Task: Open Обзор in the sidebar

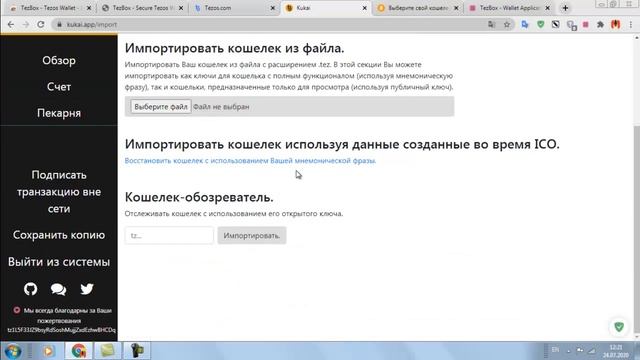Action: [x=59, y=60]
